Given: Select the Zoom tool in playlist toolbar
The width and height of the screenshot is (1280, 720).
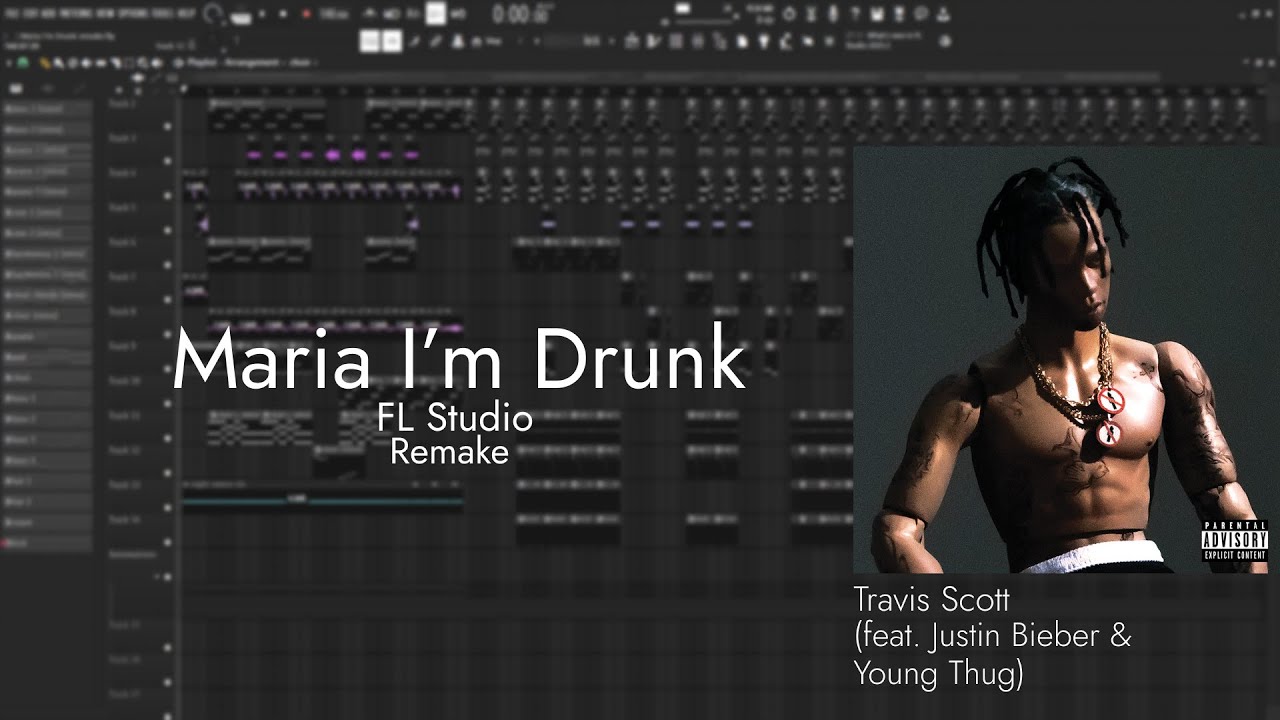Looking at the screenshot, I should tap(142, 63).
